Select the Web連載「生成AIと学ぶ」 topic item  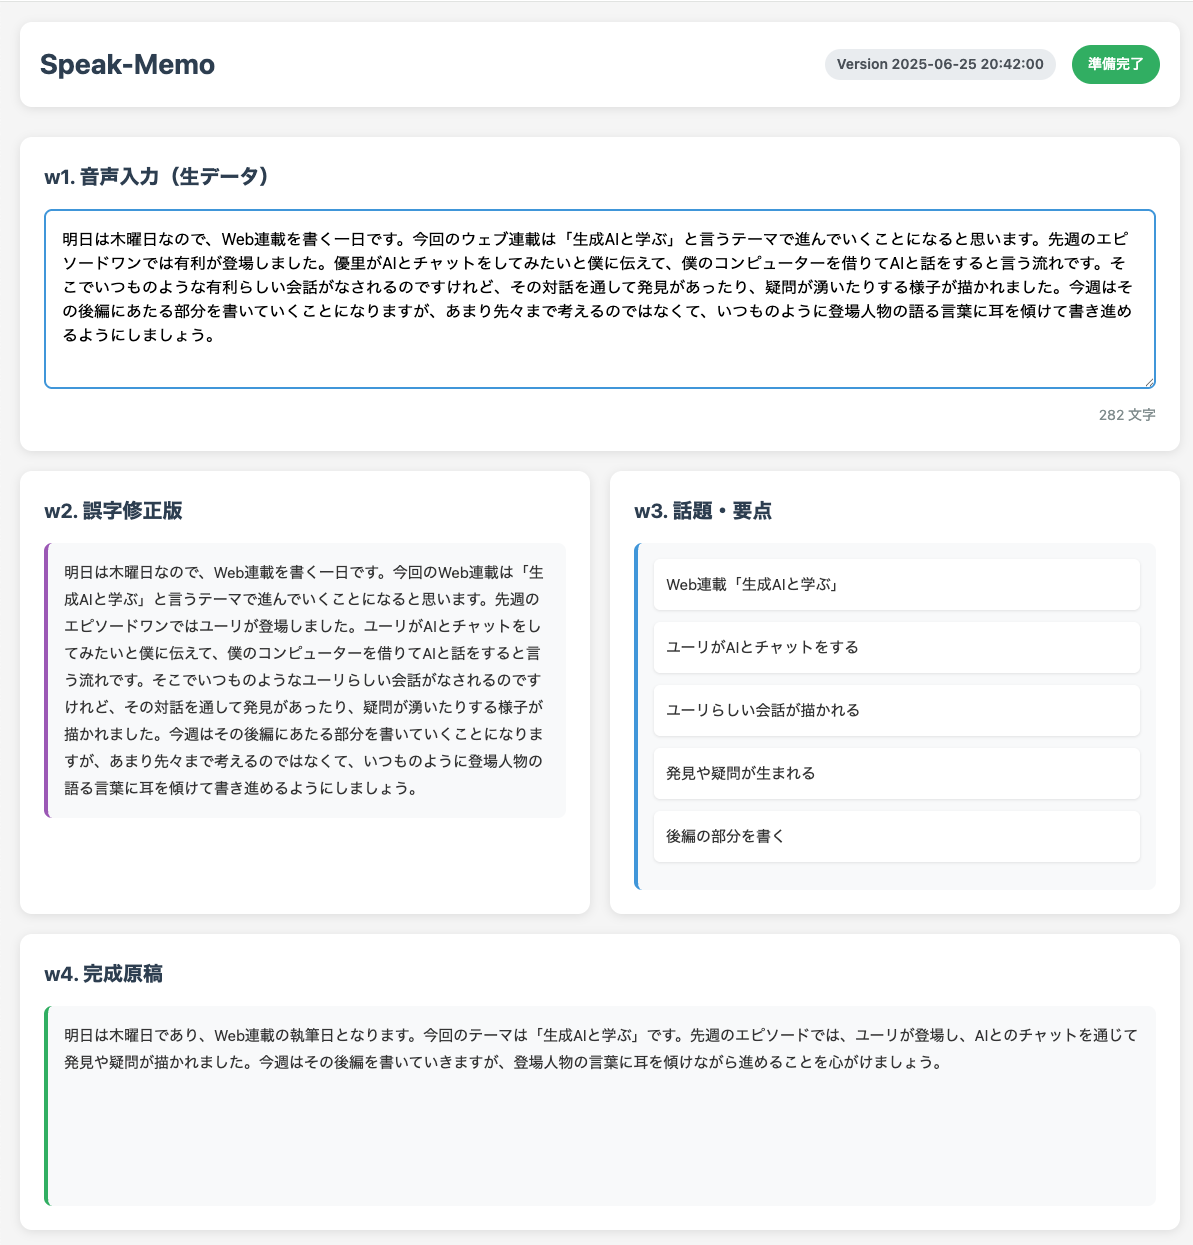pos(897,584)
